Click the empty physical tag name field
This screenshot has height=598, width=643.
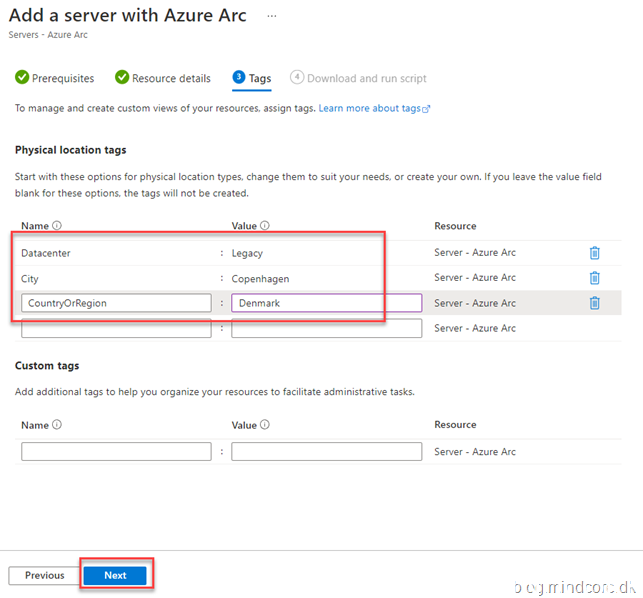[115, 328]
